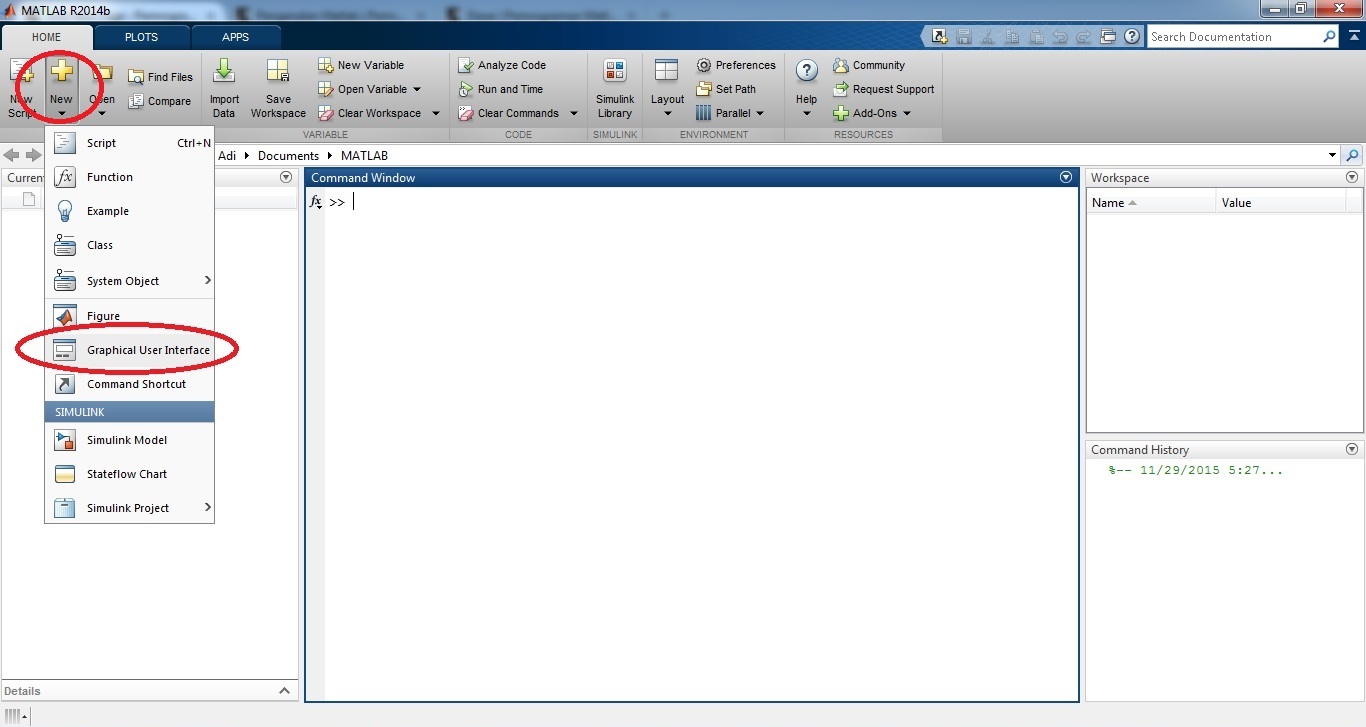
Task: Open the Clear Workspace dropdown arrow
Action: 435,114
